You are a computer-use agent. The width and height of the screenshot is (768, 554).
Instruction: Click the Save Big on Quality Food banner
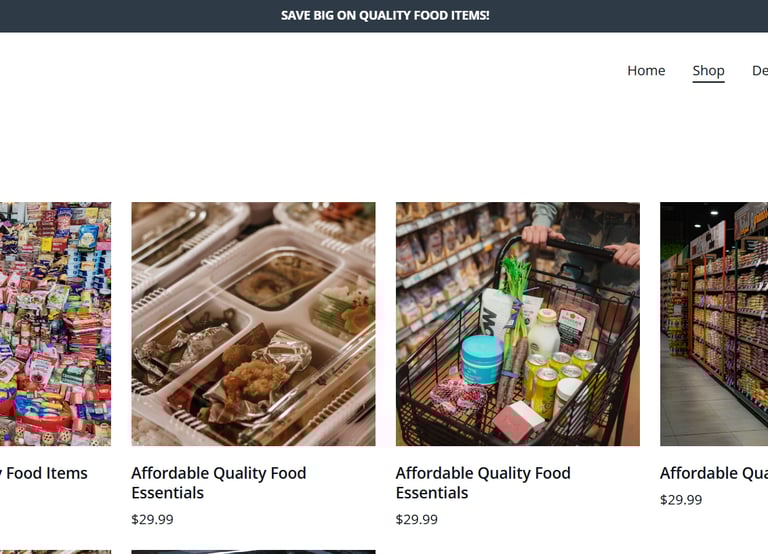[x=384, y=16]
